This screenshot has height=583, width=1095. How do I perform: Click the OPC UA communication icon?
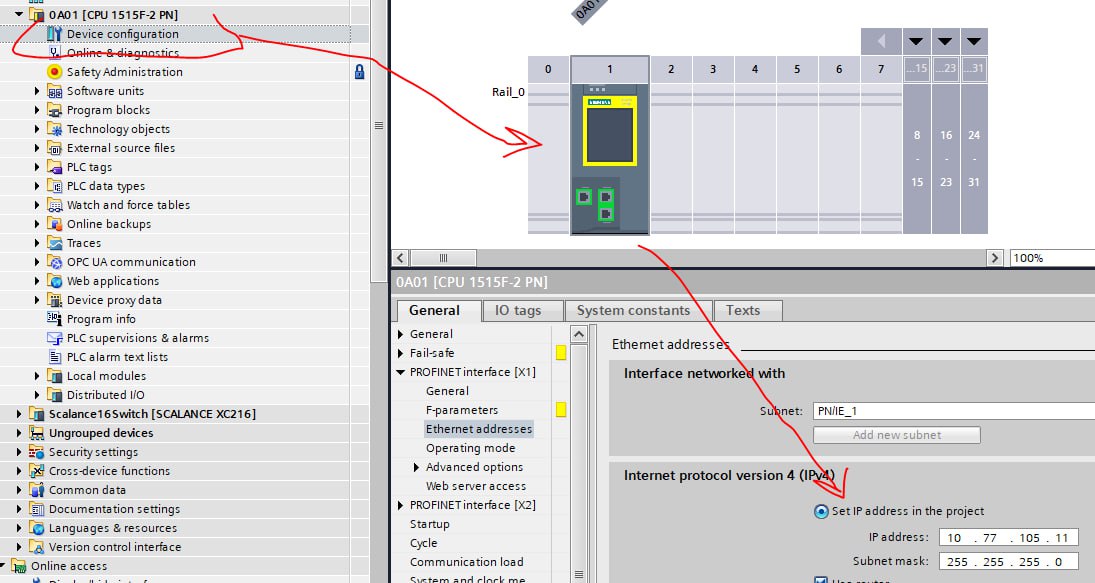coord(54,262)
